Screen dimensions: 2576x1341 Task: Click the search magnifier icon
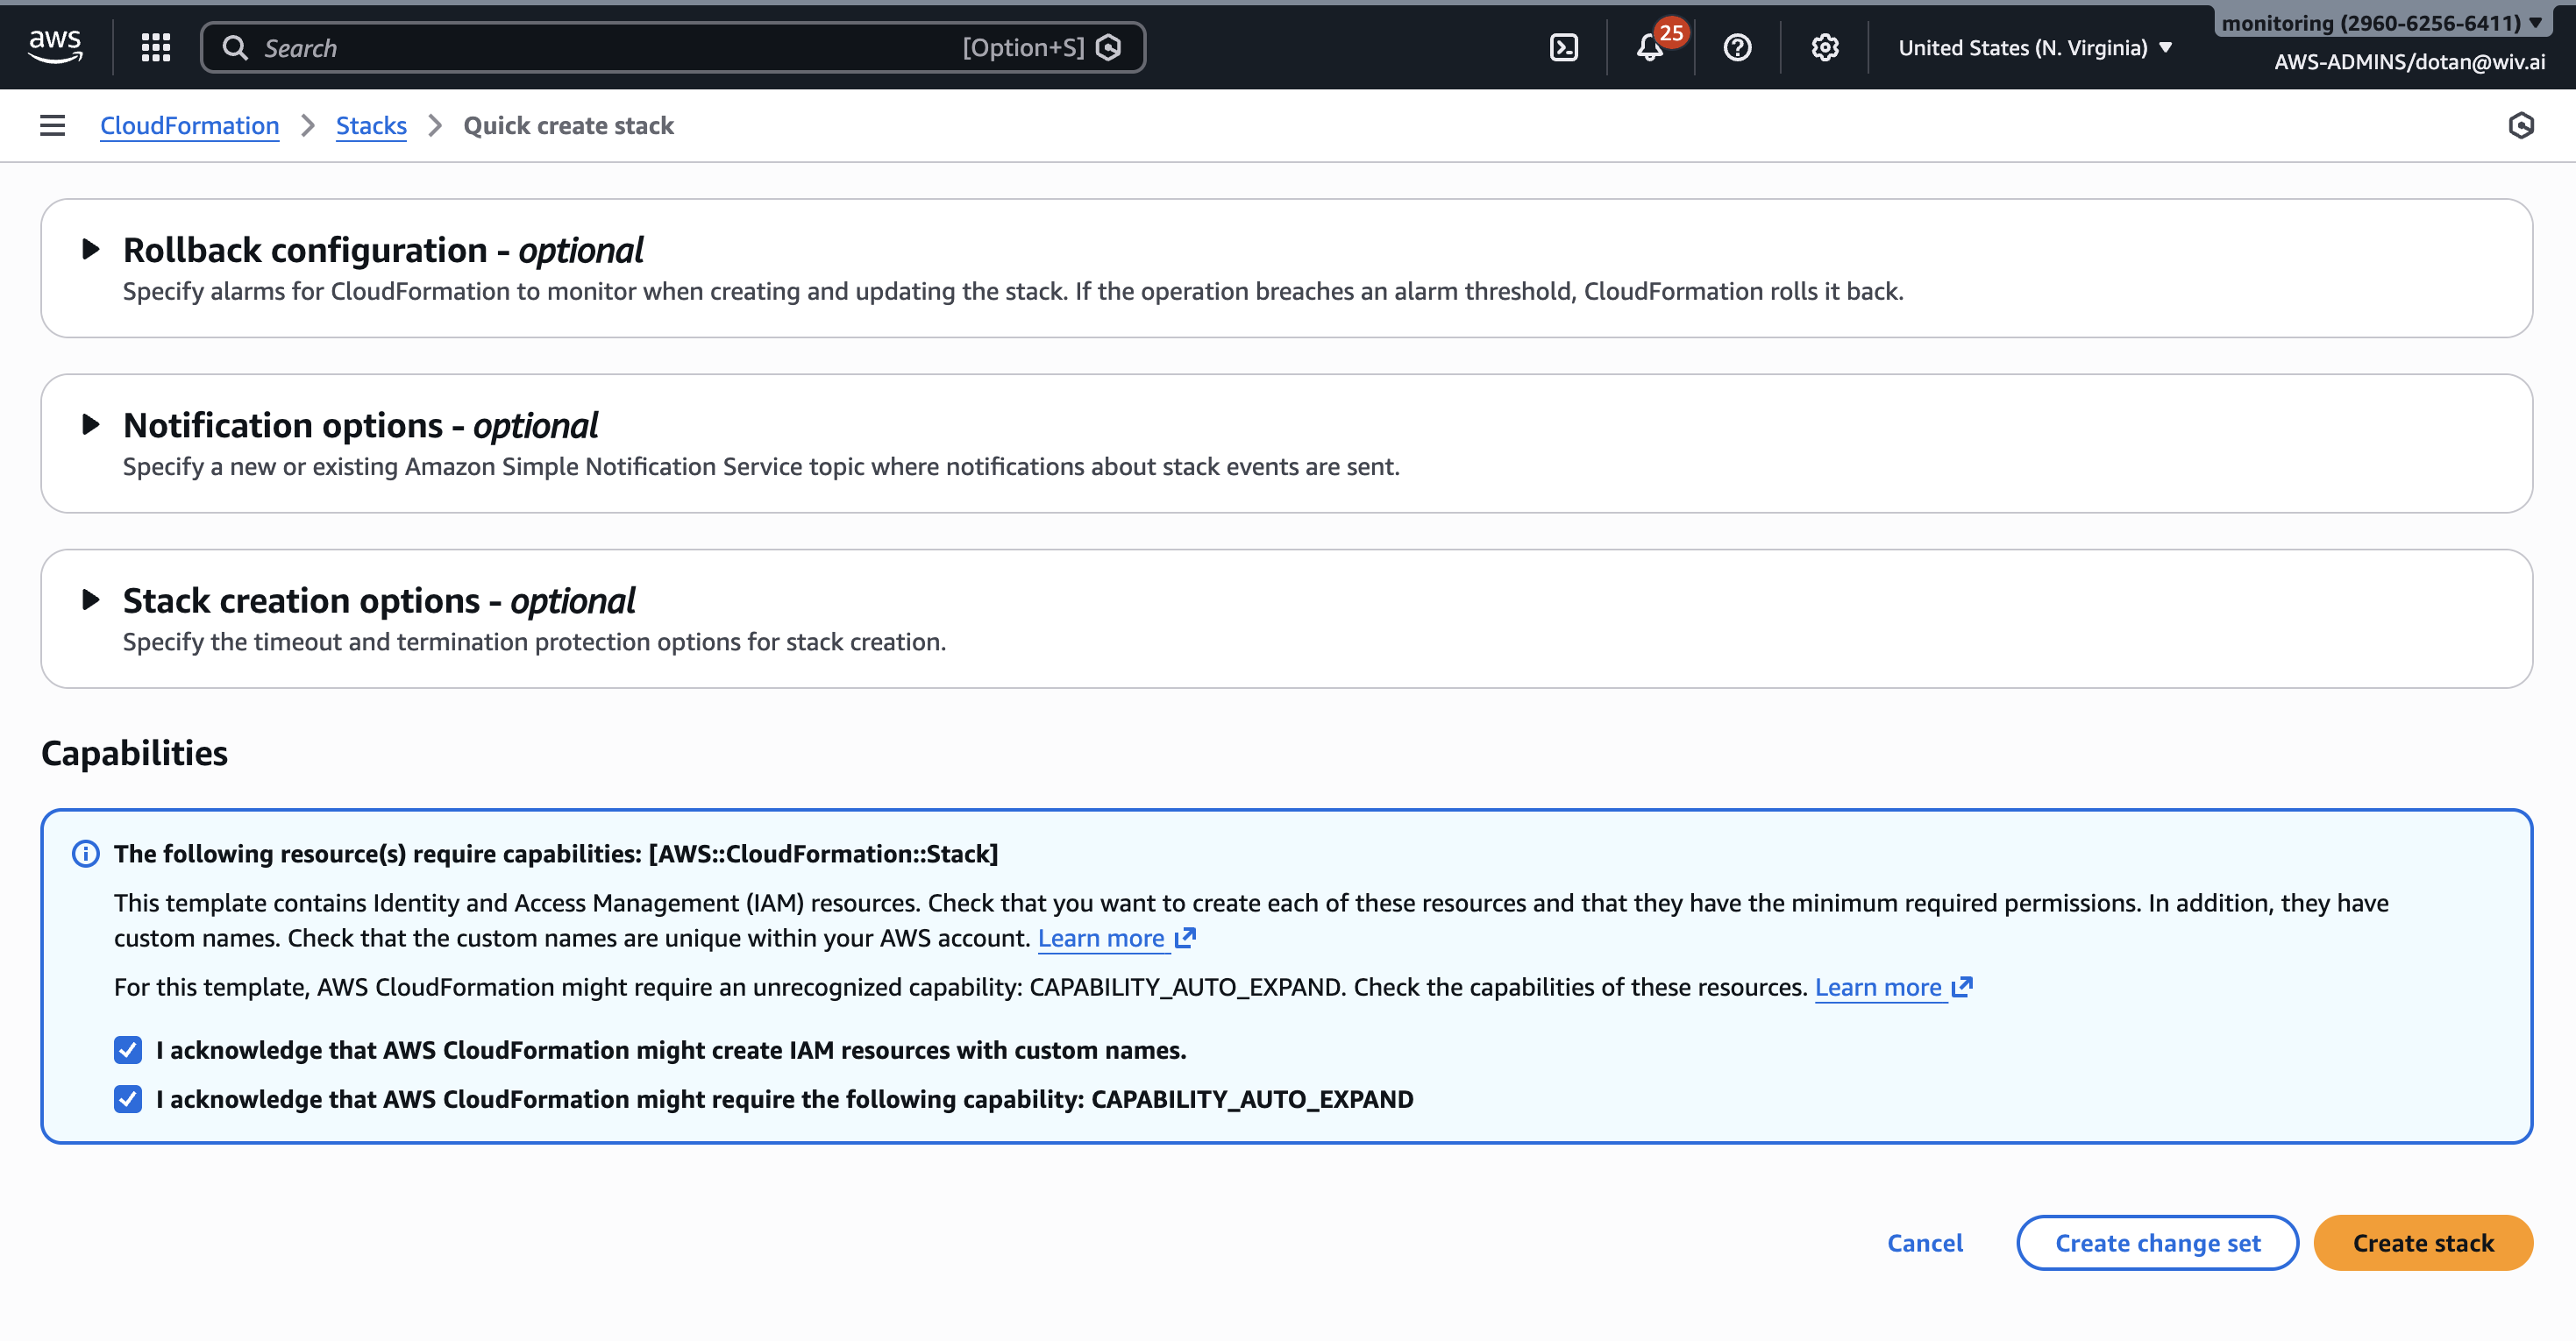click(x=237, y=47)
